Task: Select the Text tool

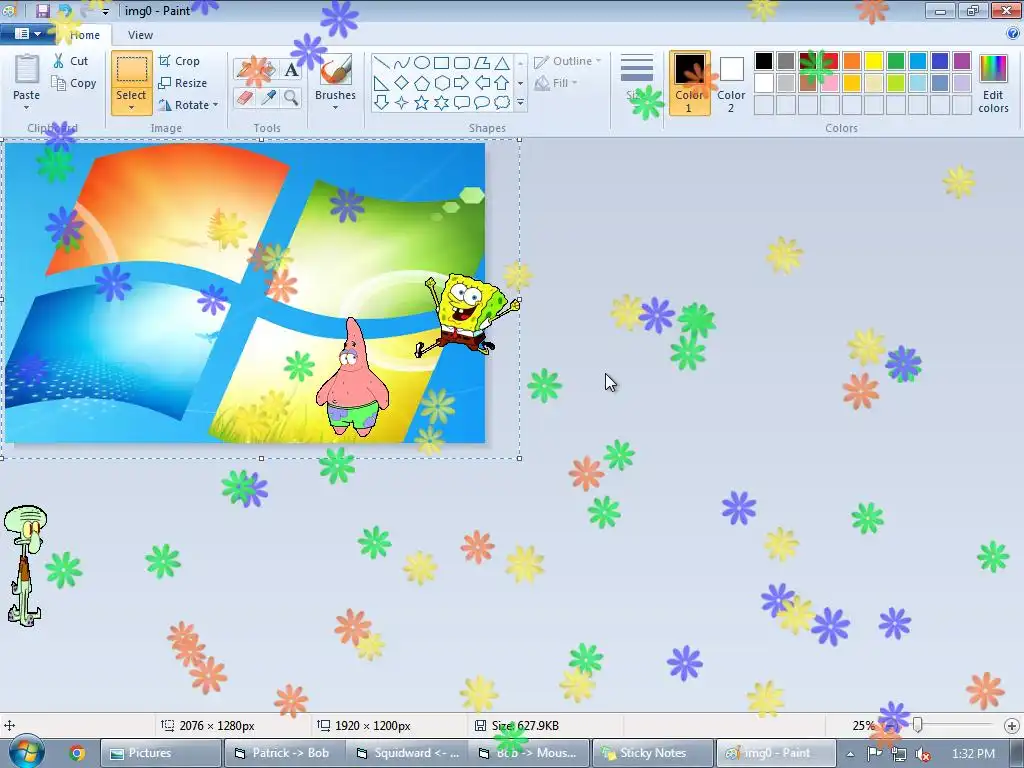Action: (x=291, y=69)
